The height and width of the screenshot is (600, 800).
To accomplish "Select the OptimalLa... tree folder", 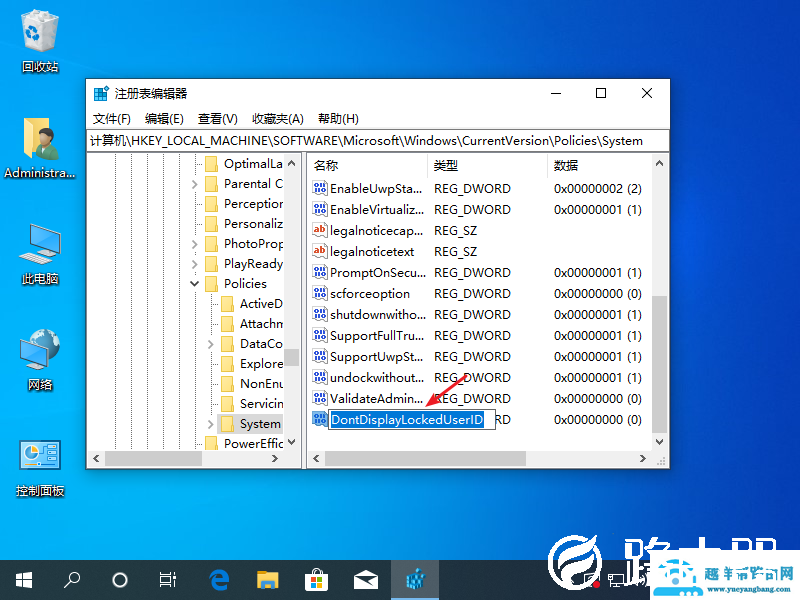I will pyautogui.click(x=244, y=164).
